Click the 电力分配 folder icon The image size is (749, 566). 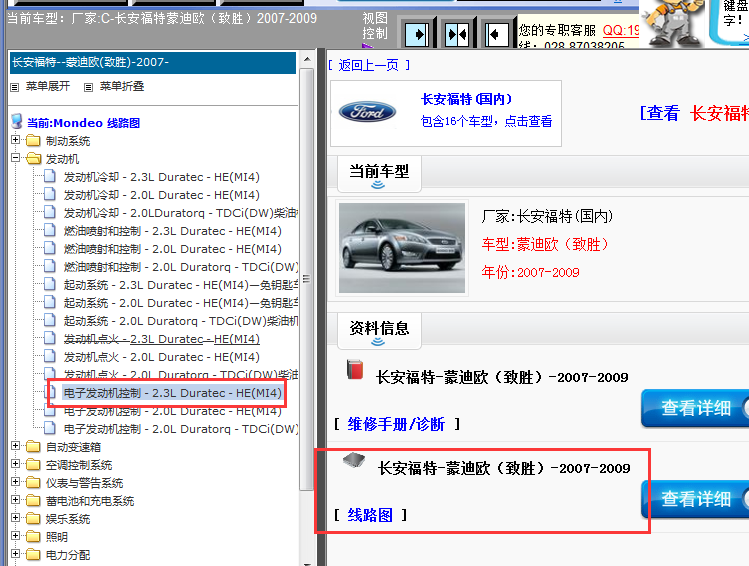click(x=33, y=555)
